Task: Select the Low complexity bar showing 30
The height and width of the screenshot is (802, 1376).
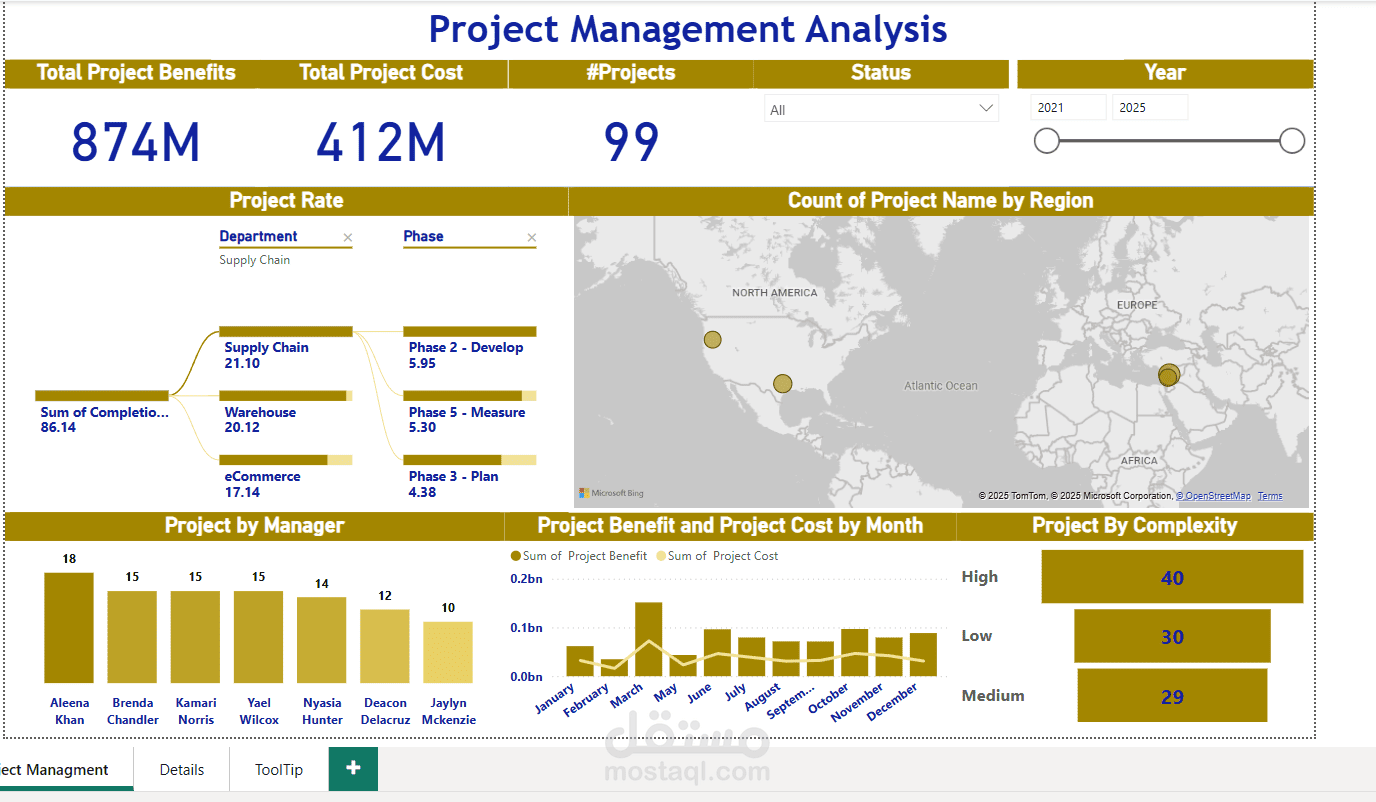Action: pos(1172,636)
